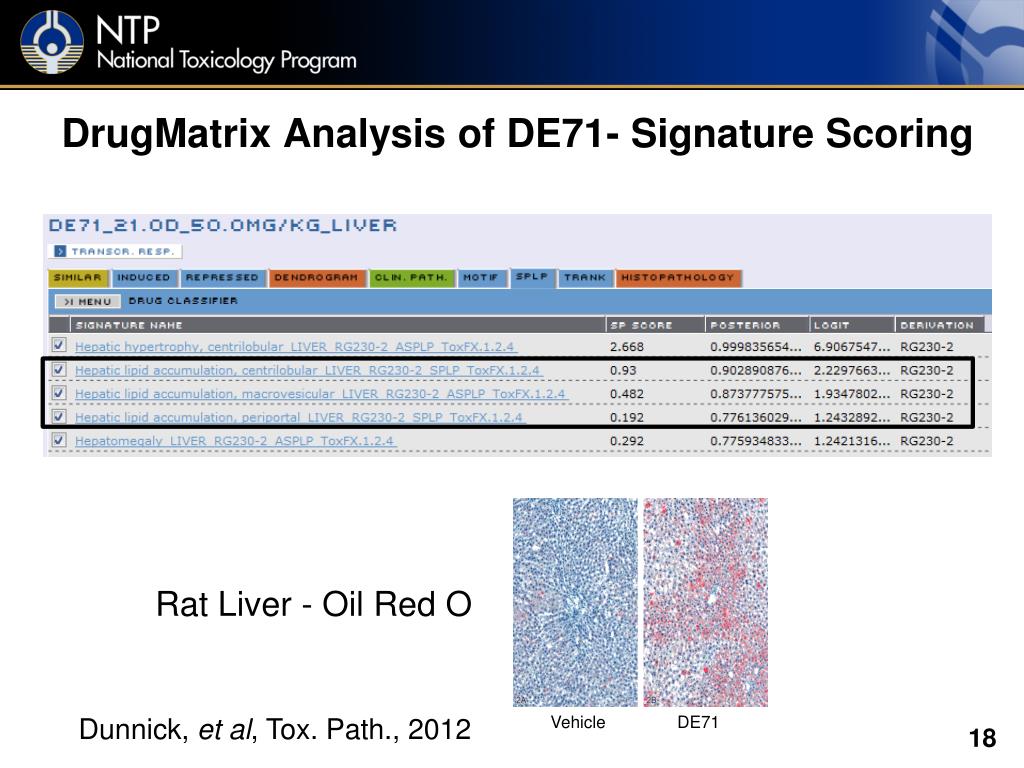Open Hepatic hypertrophy, centrilobular signature link
1024x768 pixels.
295,347
